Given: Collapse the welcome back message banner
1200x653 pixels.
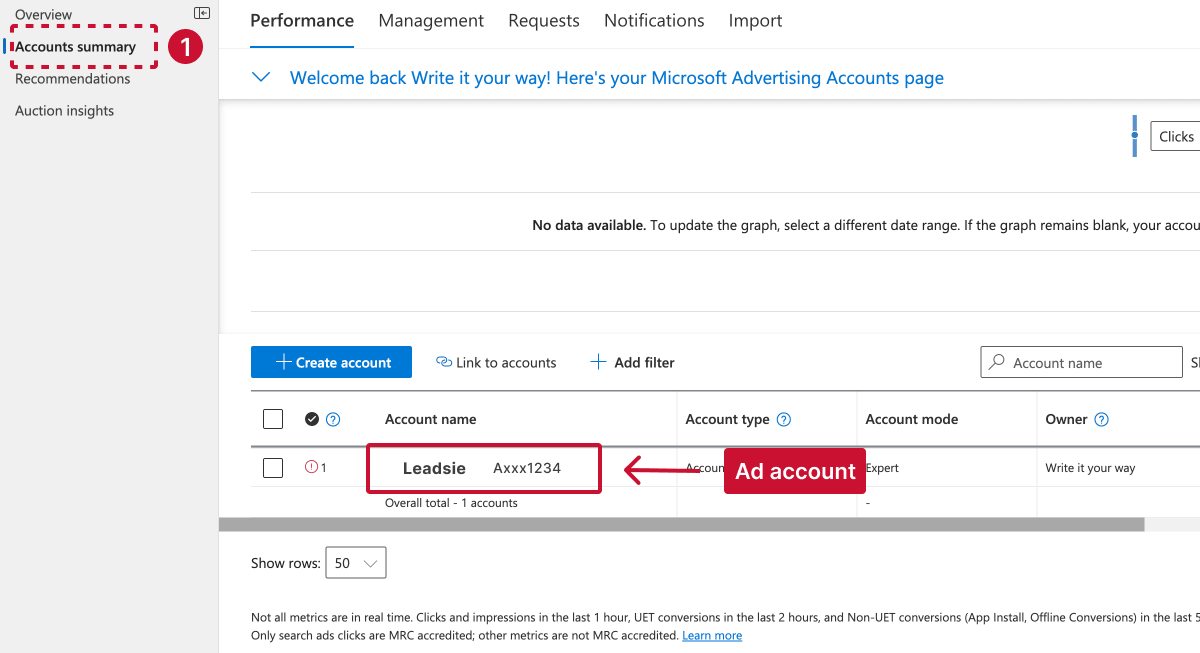Looking at the screenshot, I should (260, 76).
